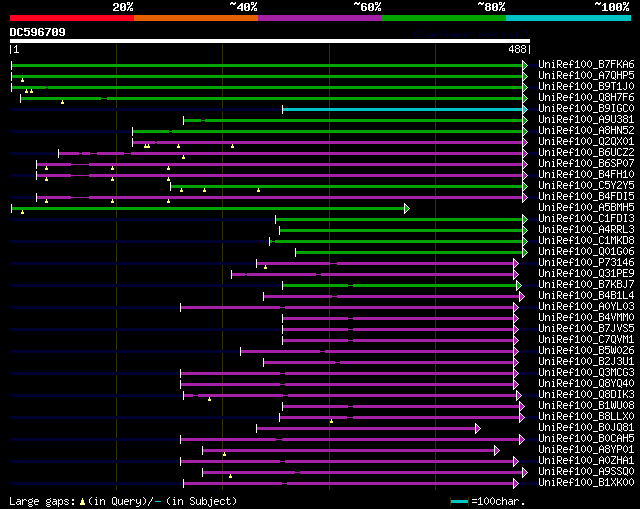640x509 pixels.
Task: Click the UniRef100_B1WU08 hit
Action: pos(586,406)
